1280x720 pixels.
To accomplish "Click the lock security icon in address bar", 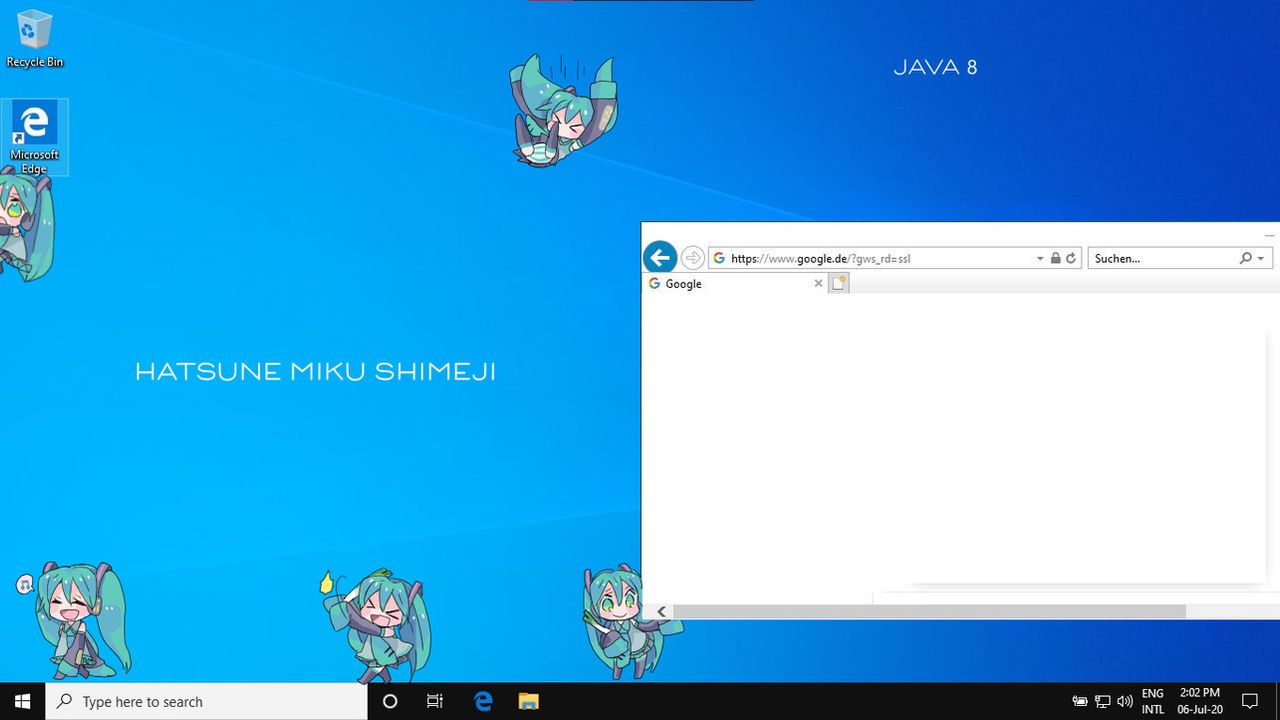I will [x=1055, y=258].
